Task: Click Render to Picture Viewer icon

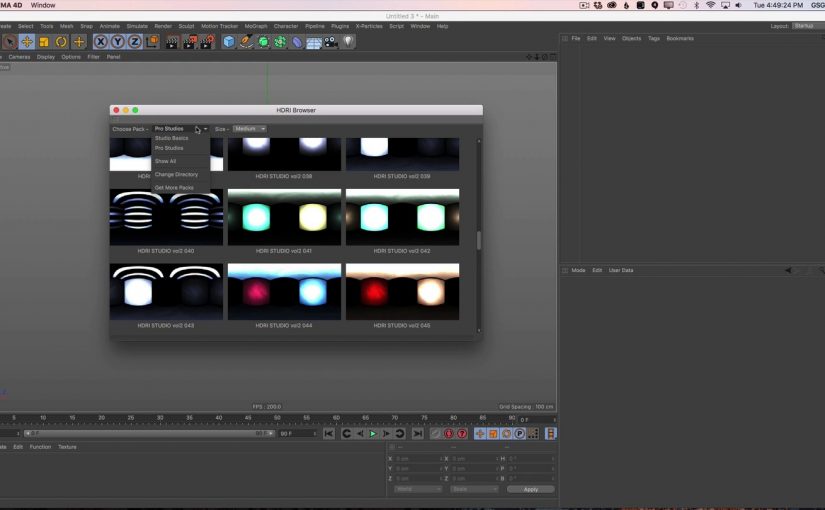Action: (x=189, y=42)
